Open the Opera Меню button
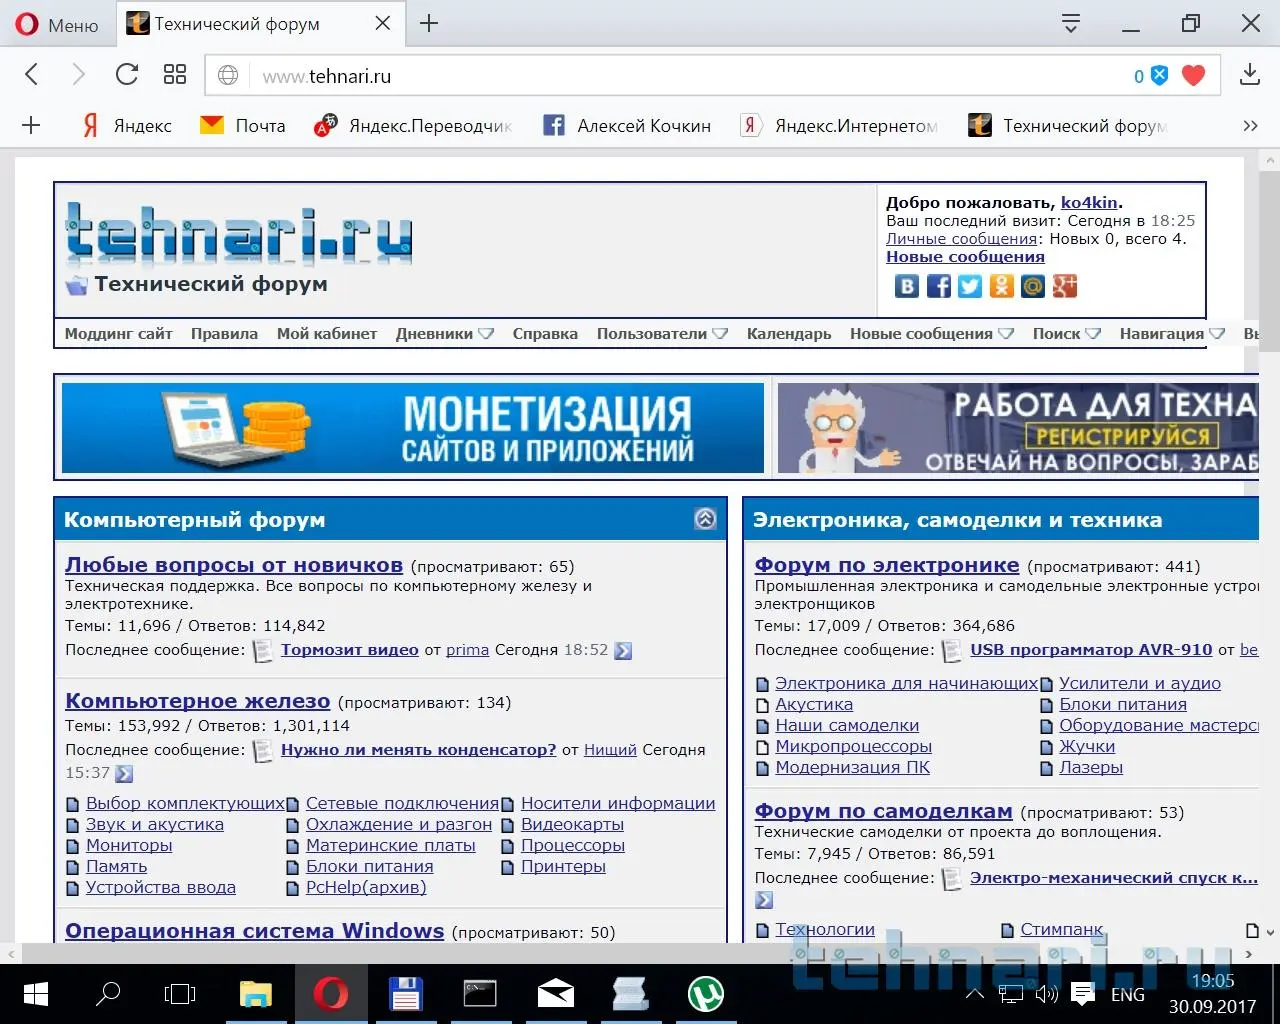The image size is (1280, 1024). [x=57, y=24]
